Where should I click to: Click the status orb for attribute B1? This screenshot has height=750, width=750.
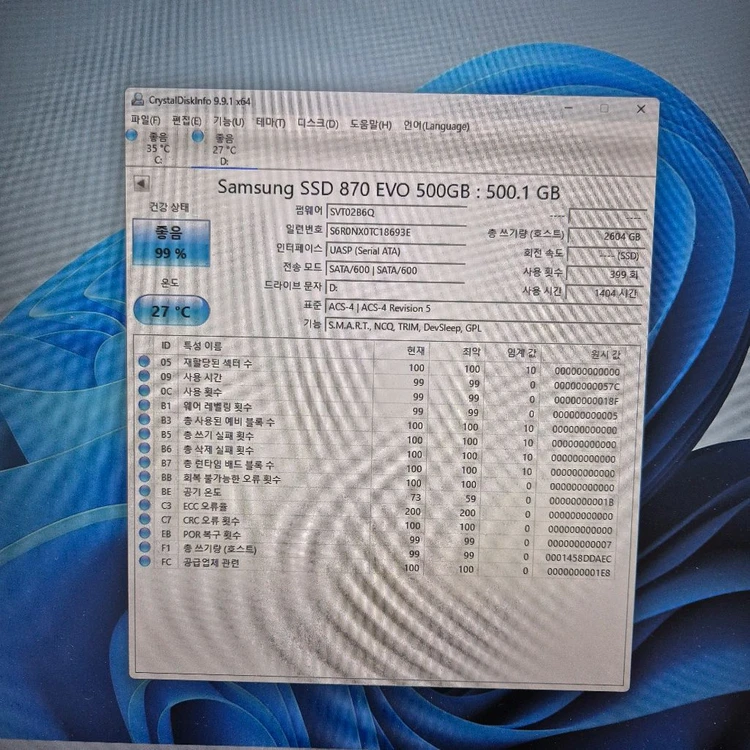click(144, 405)
